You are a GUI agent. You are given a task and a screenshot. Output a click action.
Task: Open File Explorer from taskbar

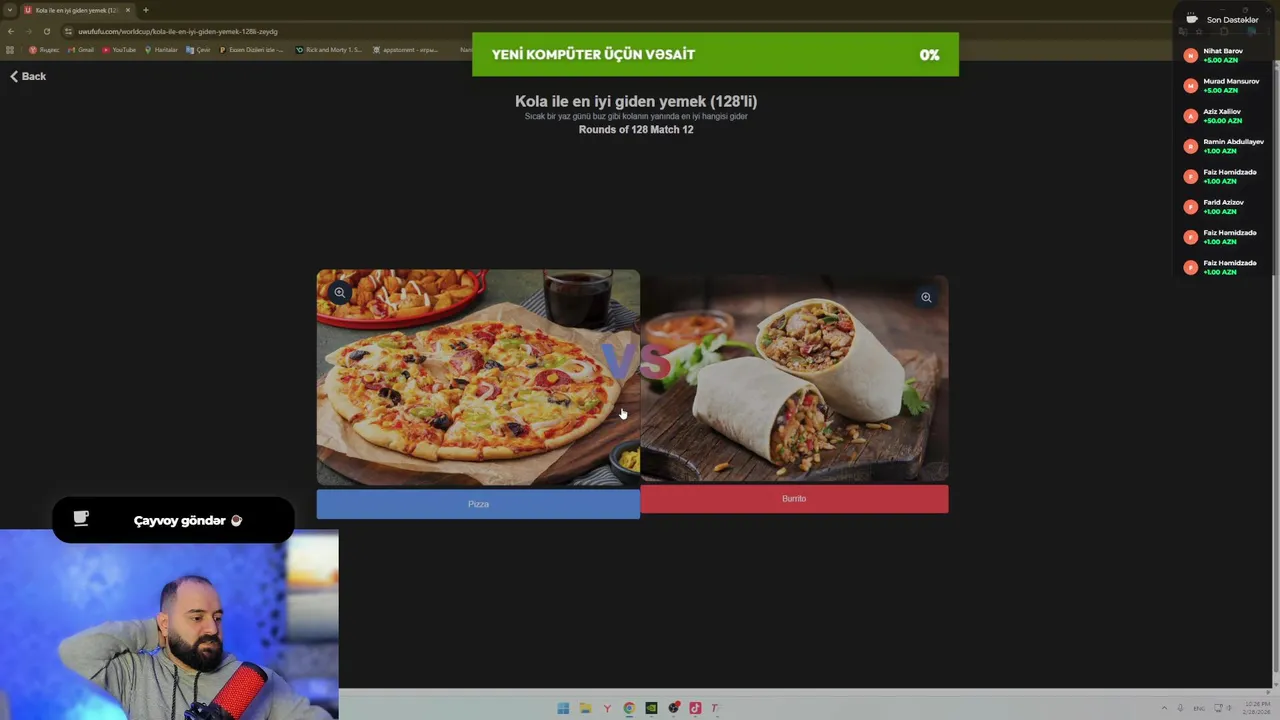(x=585, y=708)
